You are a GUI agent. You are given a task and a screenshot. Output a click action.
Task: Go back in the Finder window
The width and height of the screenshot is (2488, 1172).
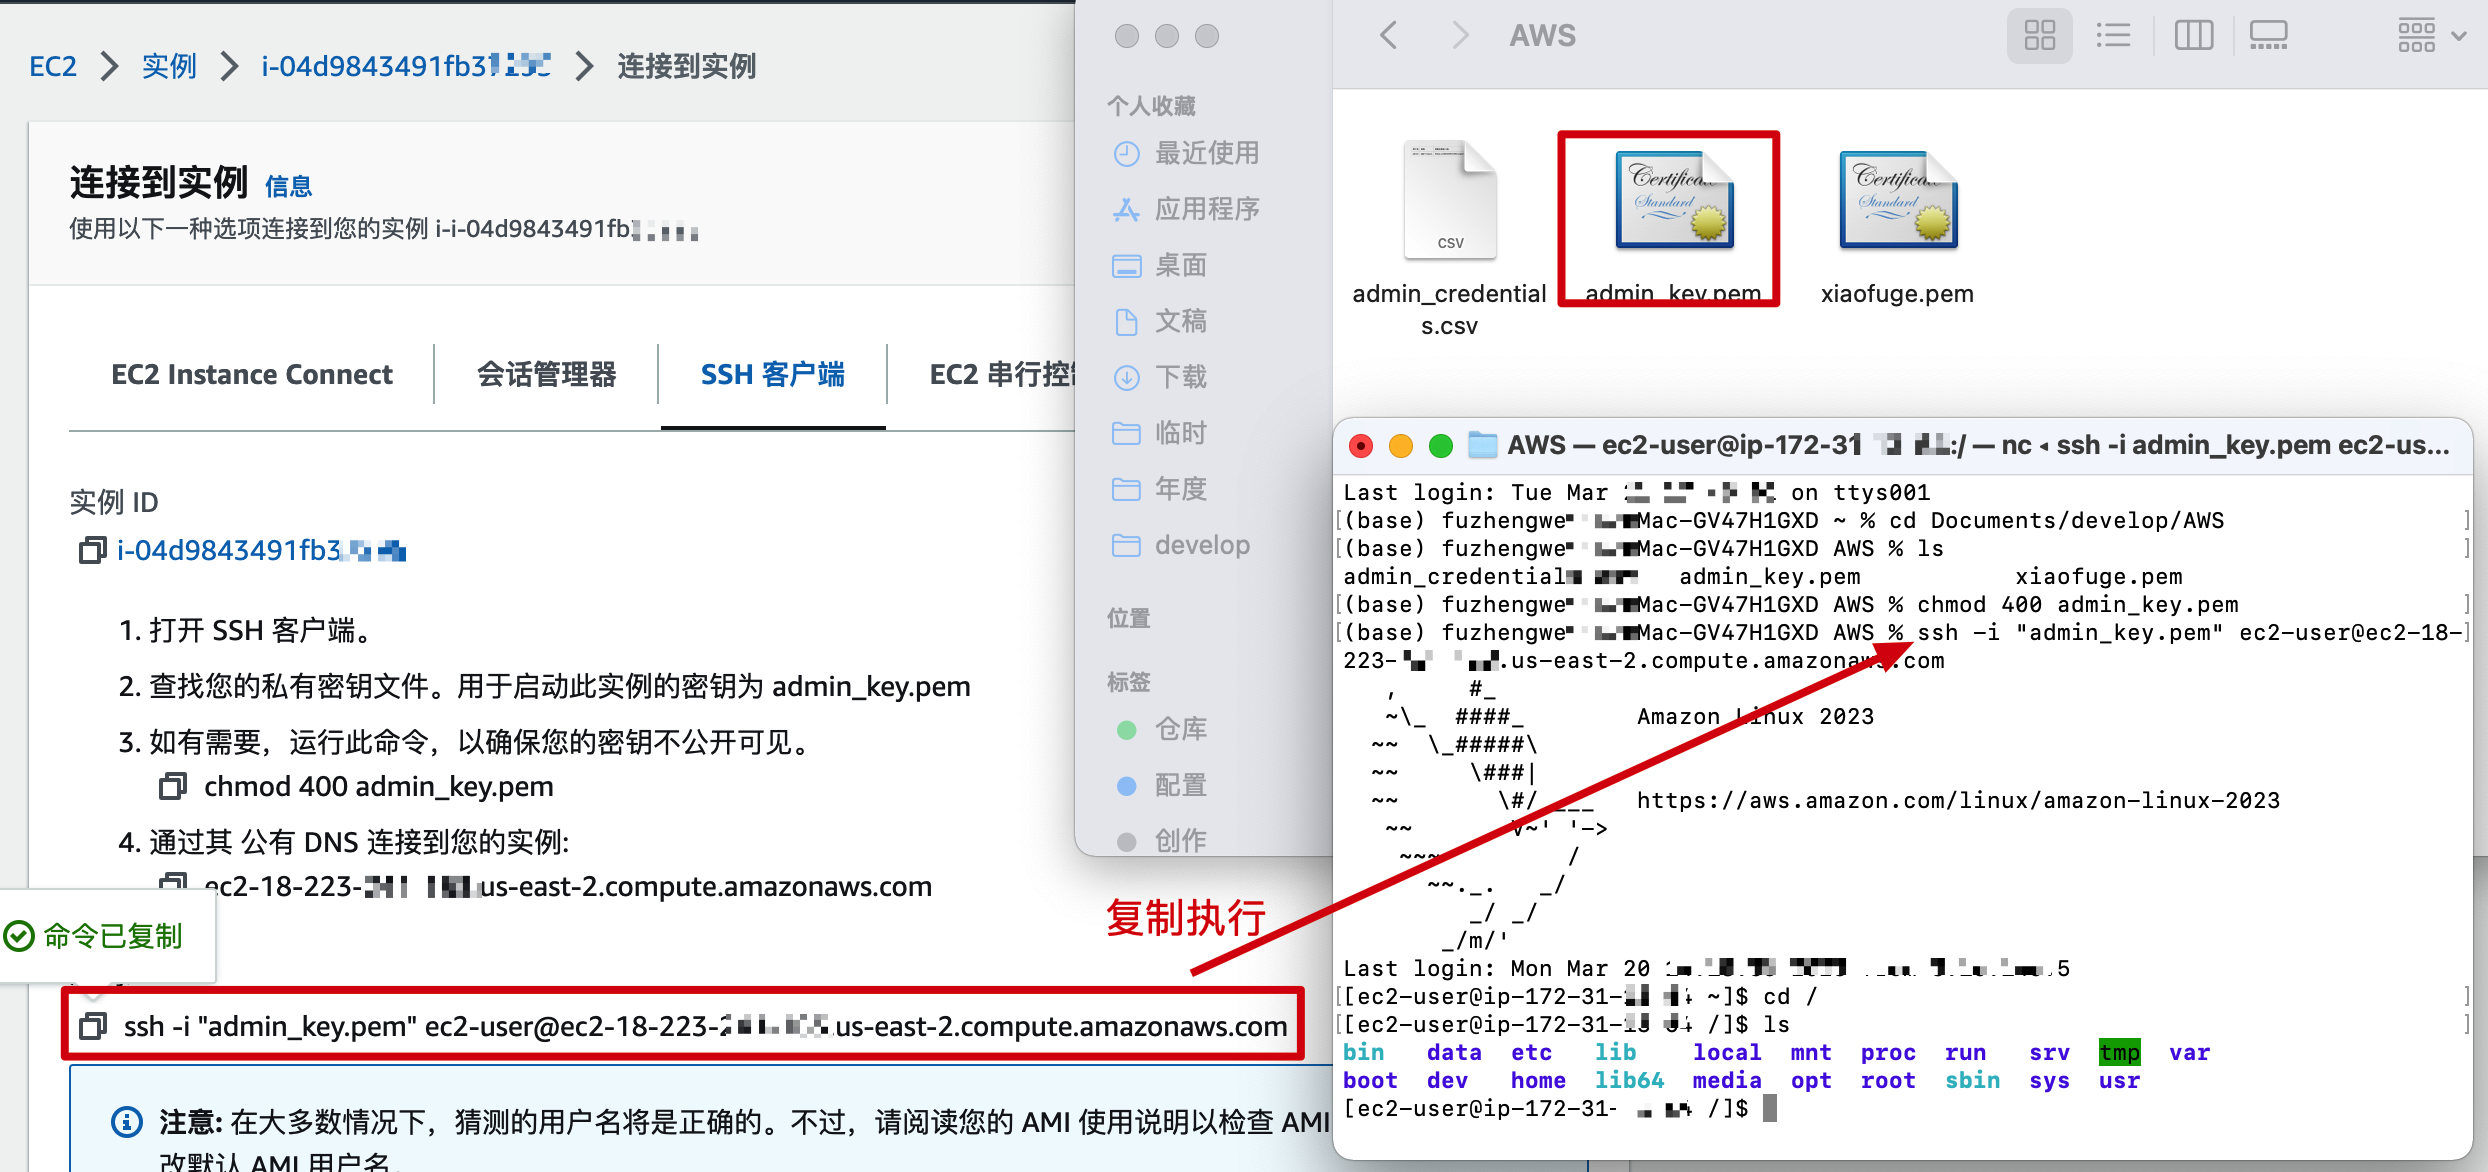pos(1388,36)
